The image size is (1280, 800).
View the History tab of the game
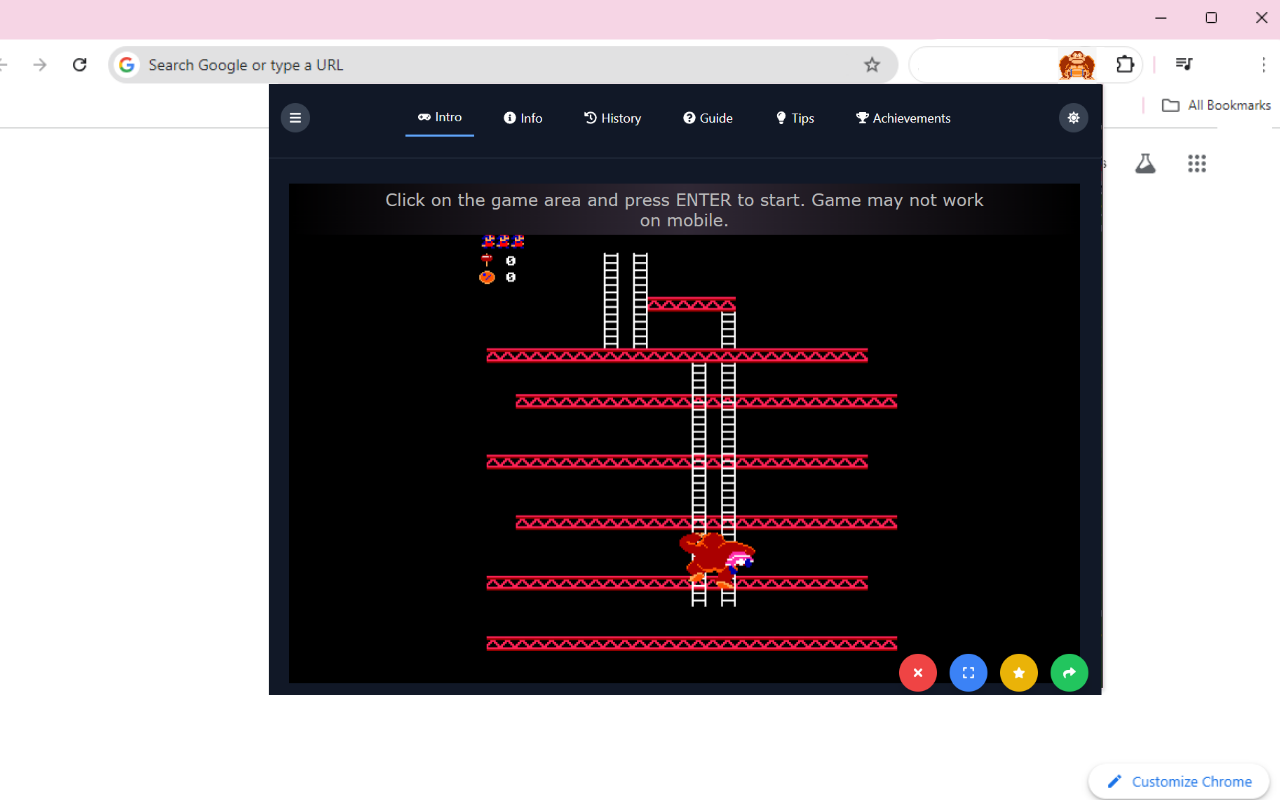tap(612, 117)
